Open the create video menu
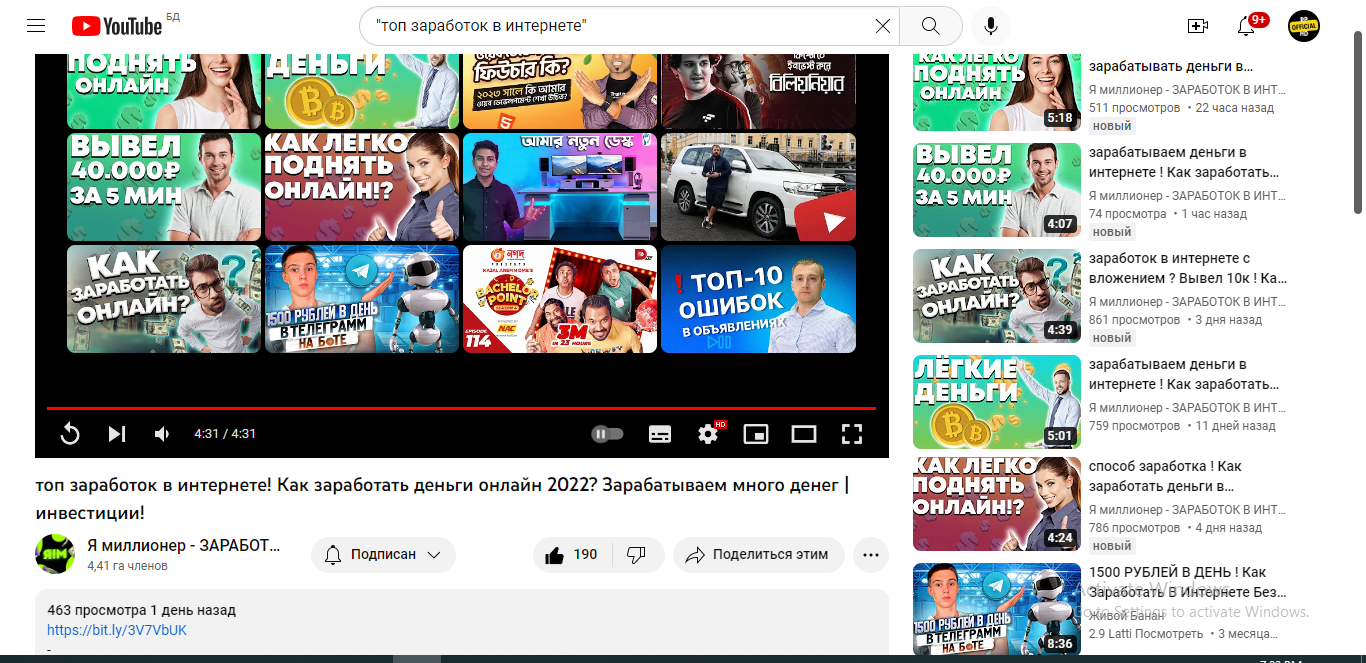1366x663 pixels. [1197, 26]
